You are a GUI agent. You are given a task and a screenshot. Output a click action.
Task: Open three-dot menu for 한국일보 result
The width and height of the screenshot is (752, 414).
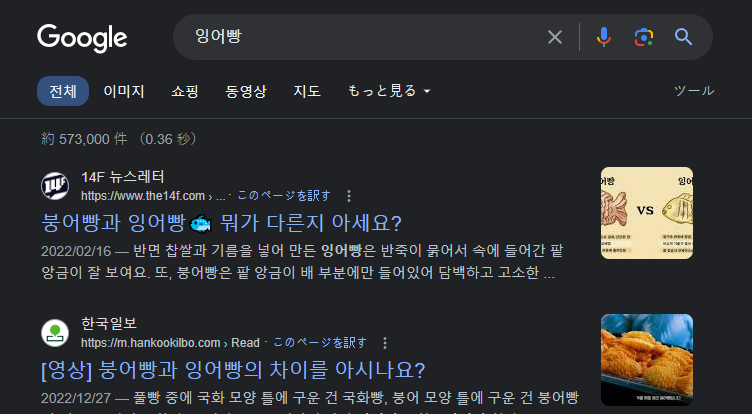click(385, 343)
